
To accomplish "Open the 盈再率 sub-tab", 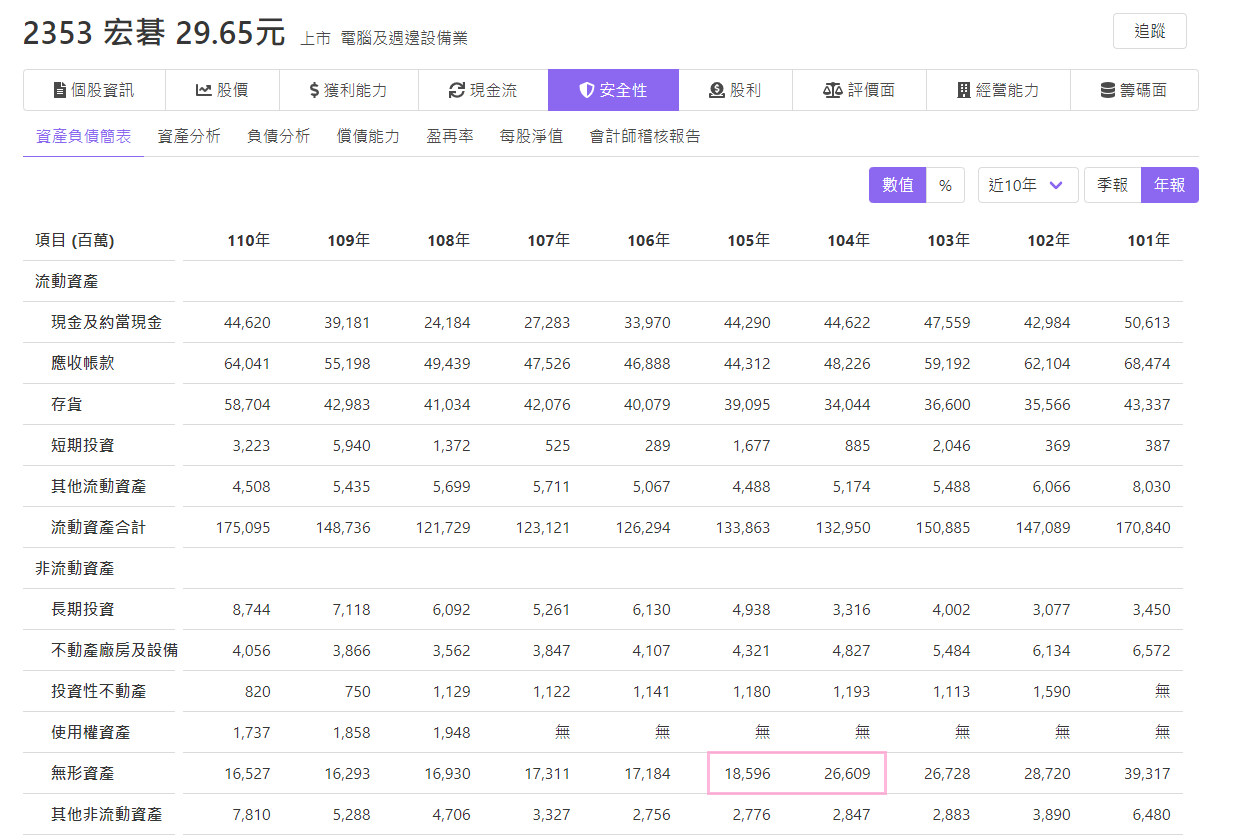I will coord(450,136).
